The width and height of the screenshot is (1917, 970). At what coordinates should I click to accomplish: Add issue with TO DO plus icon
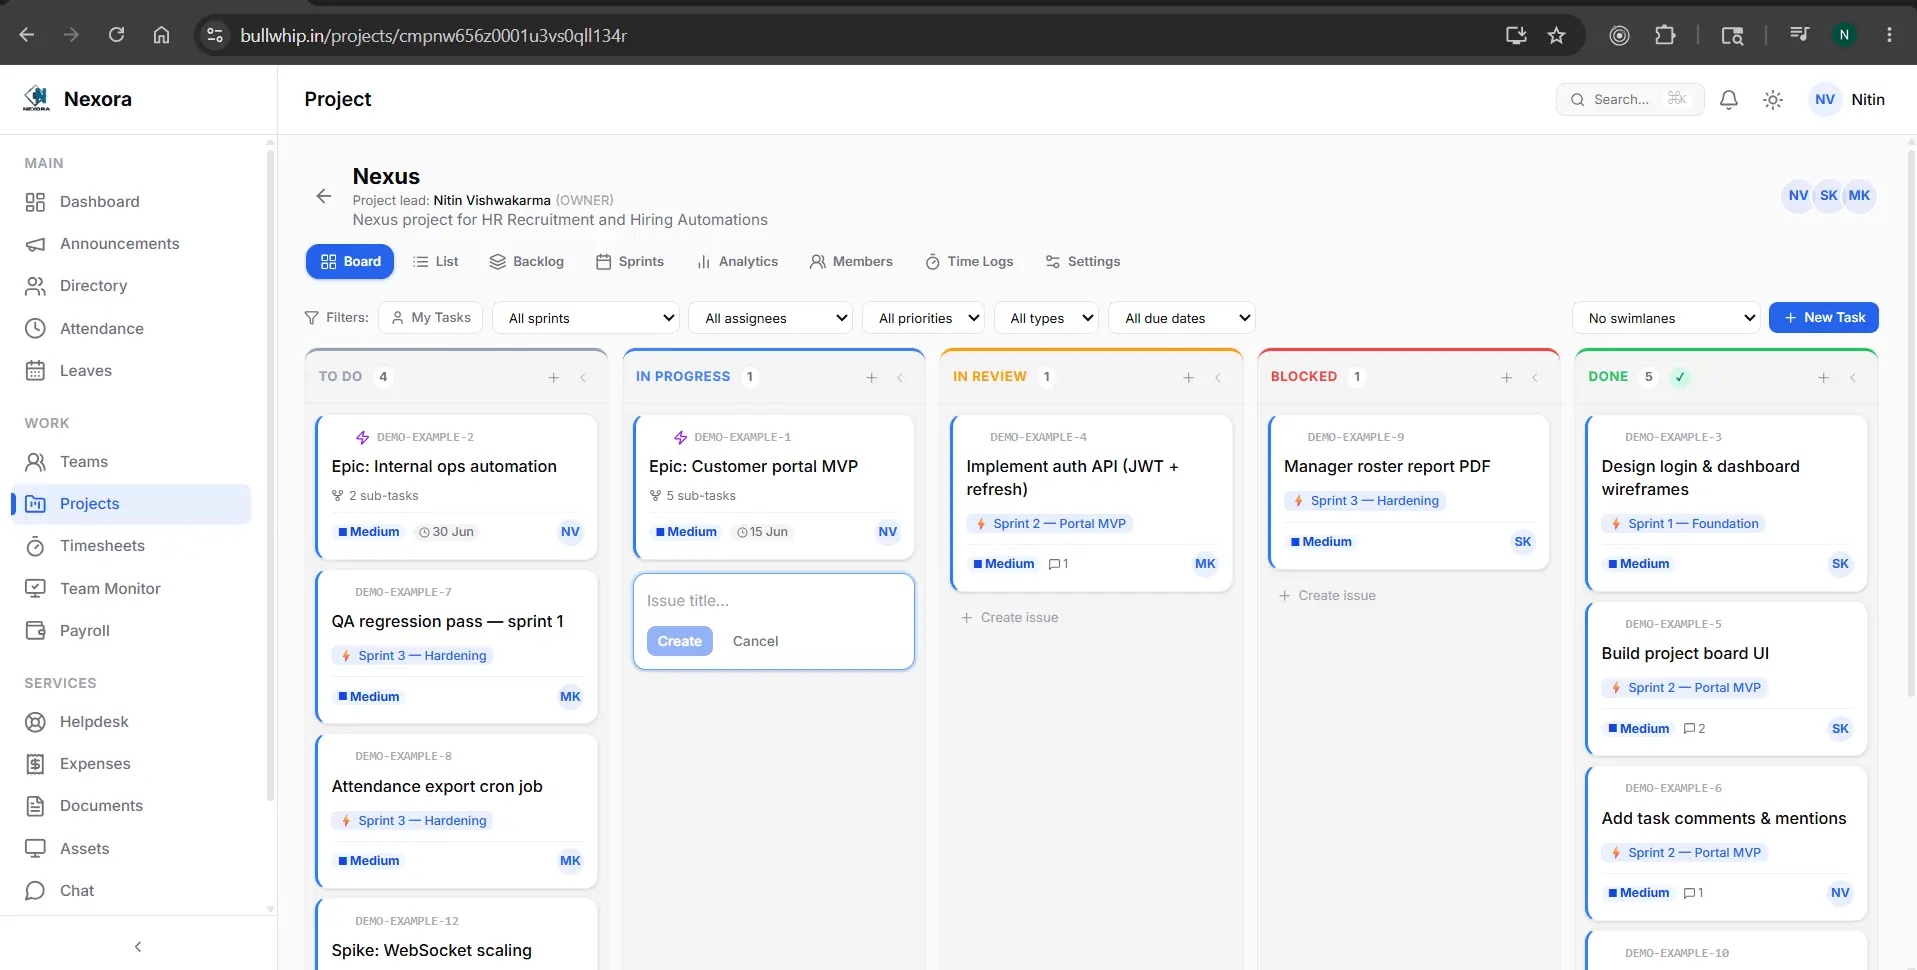[554, 377]
